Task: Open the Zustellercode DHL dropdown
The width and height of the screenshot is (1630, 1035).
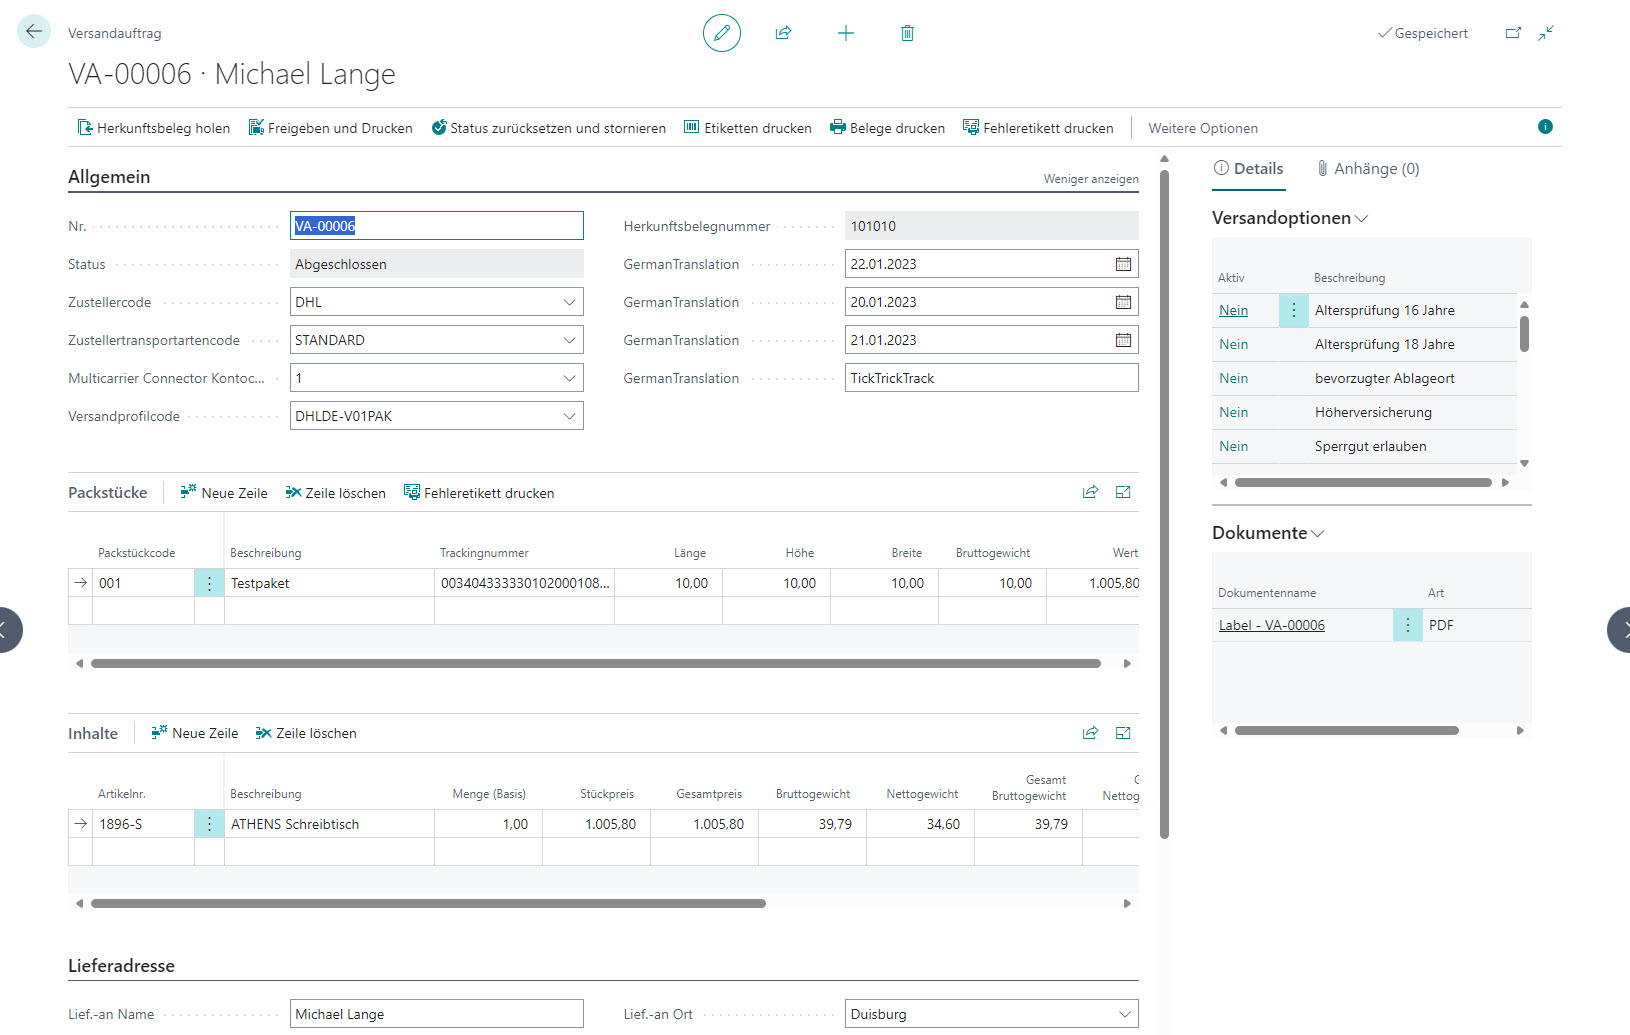Action: pyautogui.click(x=569, y=302)
